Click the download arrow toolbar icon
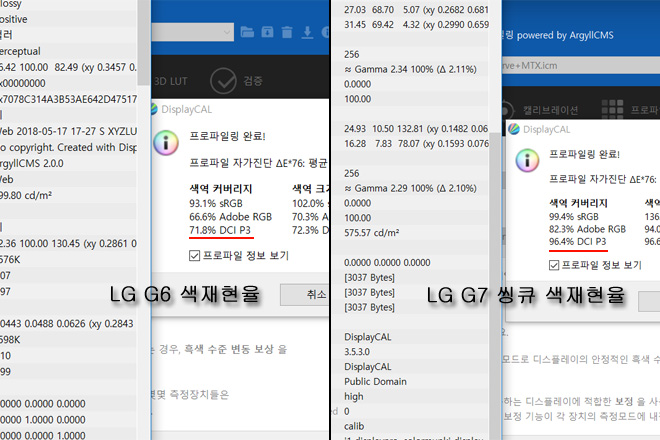This screenshot has height=440, width=660. pos(307,32)
